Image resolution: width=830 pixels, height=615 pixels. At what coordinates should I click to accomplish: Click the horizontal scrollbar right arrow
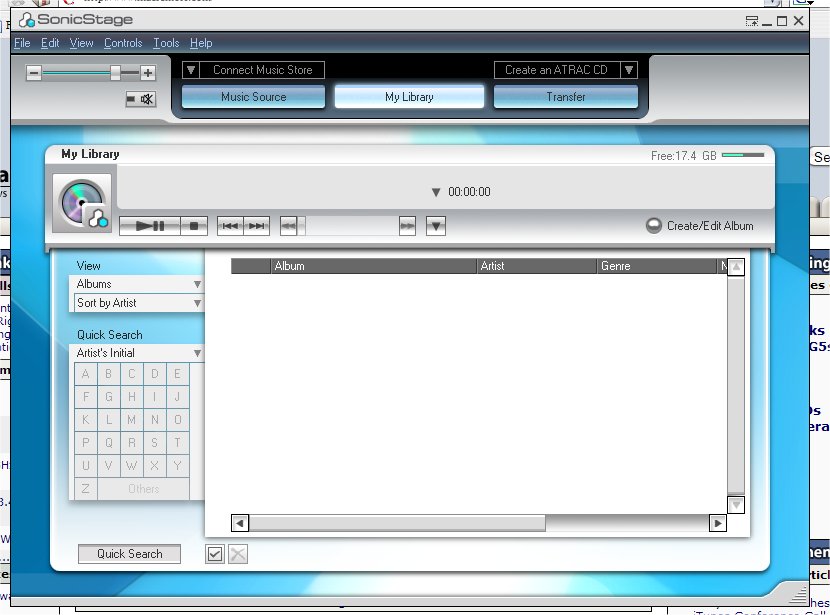717,523
